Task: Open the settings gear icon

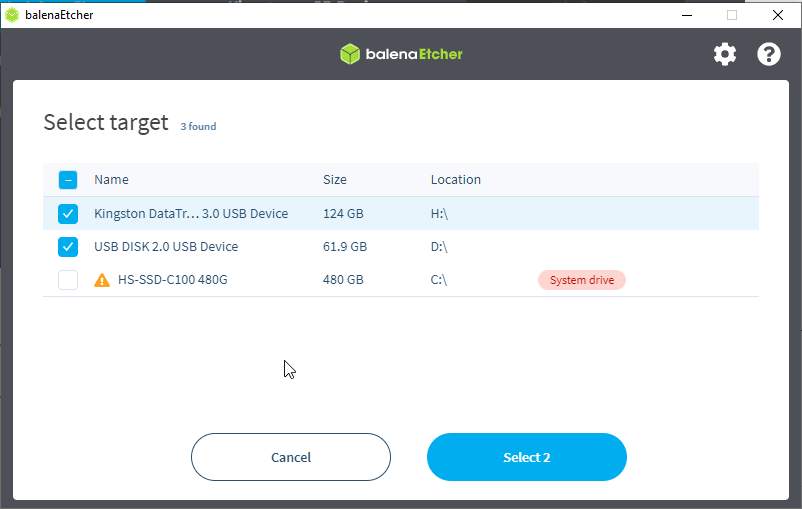Action: coord(725,54)
